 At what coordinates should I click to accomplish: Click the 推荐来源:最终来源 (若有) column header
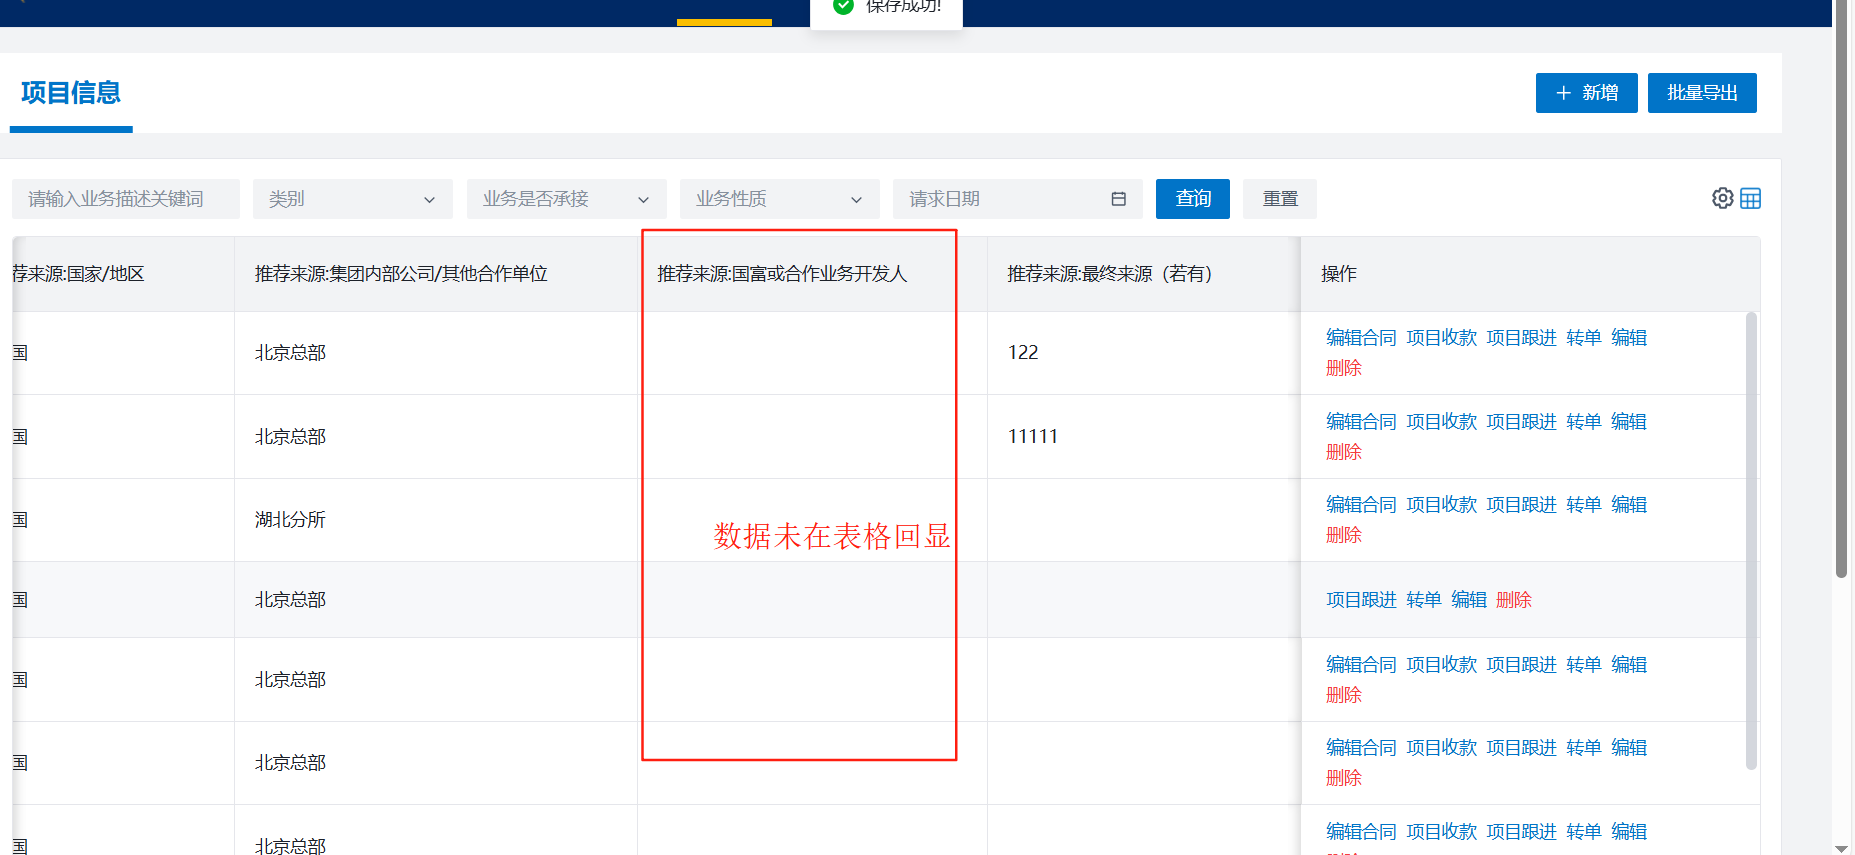(1144, 274)
